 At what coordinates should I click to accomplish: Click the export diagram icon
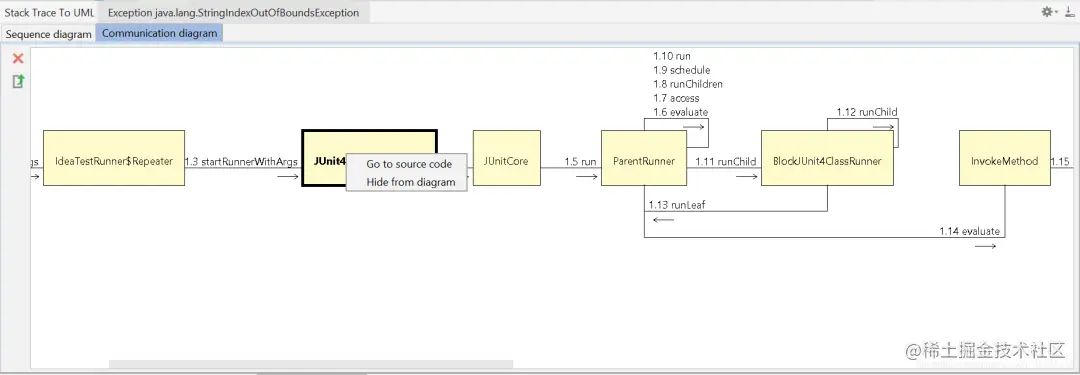coord(19,81)
